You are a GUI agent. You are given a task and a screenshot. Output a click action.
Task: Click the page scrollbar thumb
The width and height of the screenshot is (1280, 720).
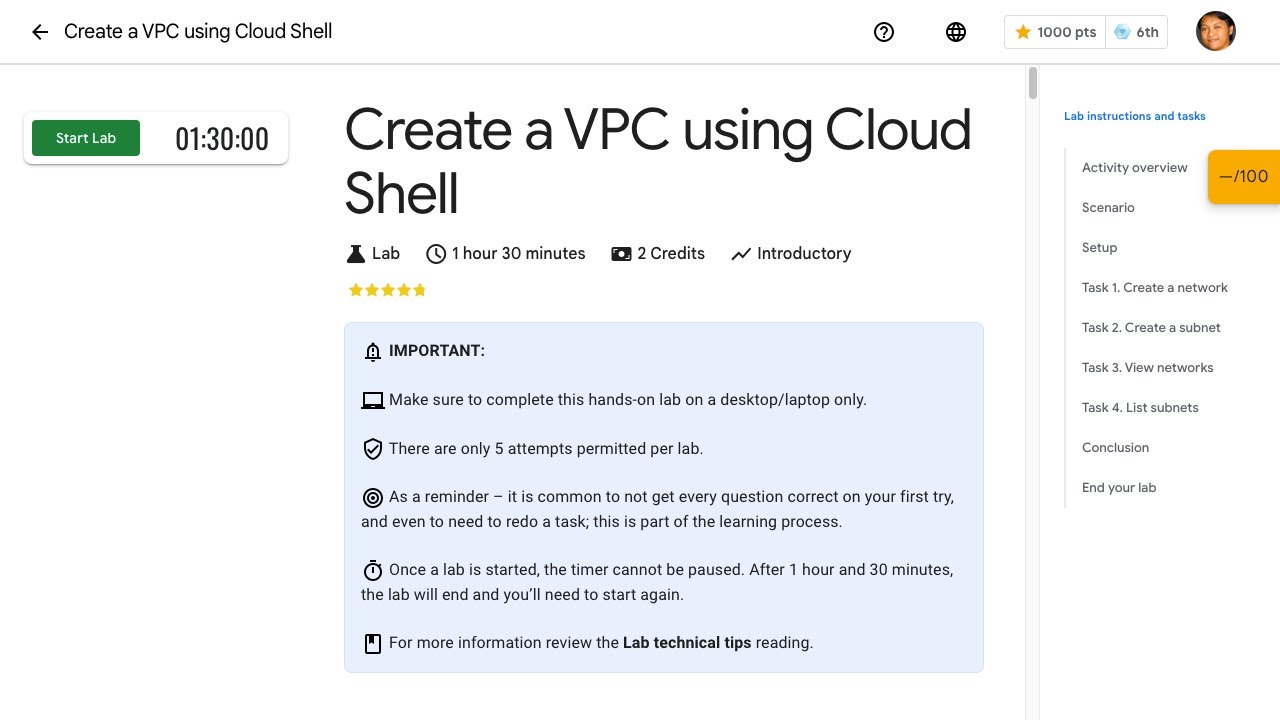(1033, 83)
